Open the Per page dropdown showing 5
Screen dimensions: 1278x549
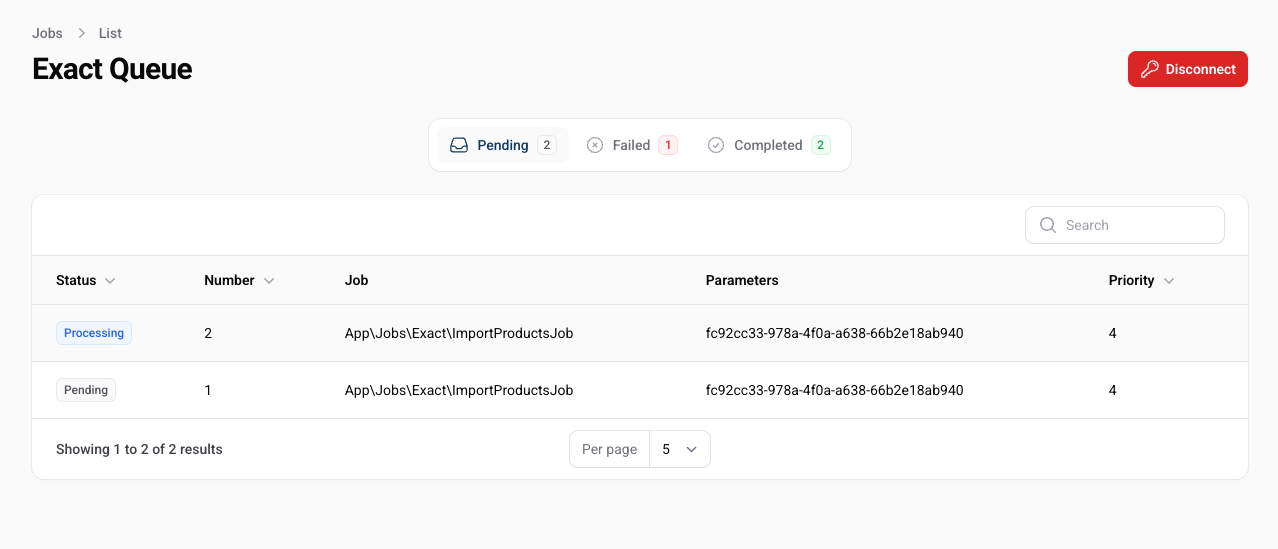coord(680,449)
